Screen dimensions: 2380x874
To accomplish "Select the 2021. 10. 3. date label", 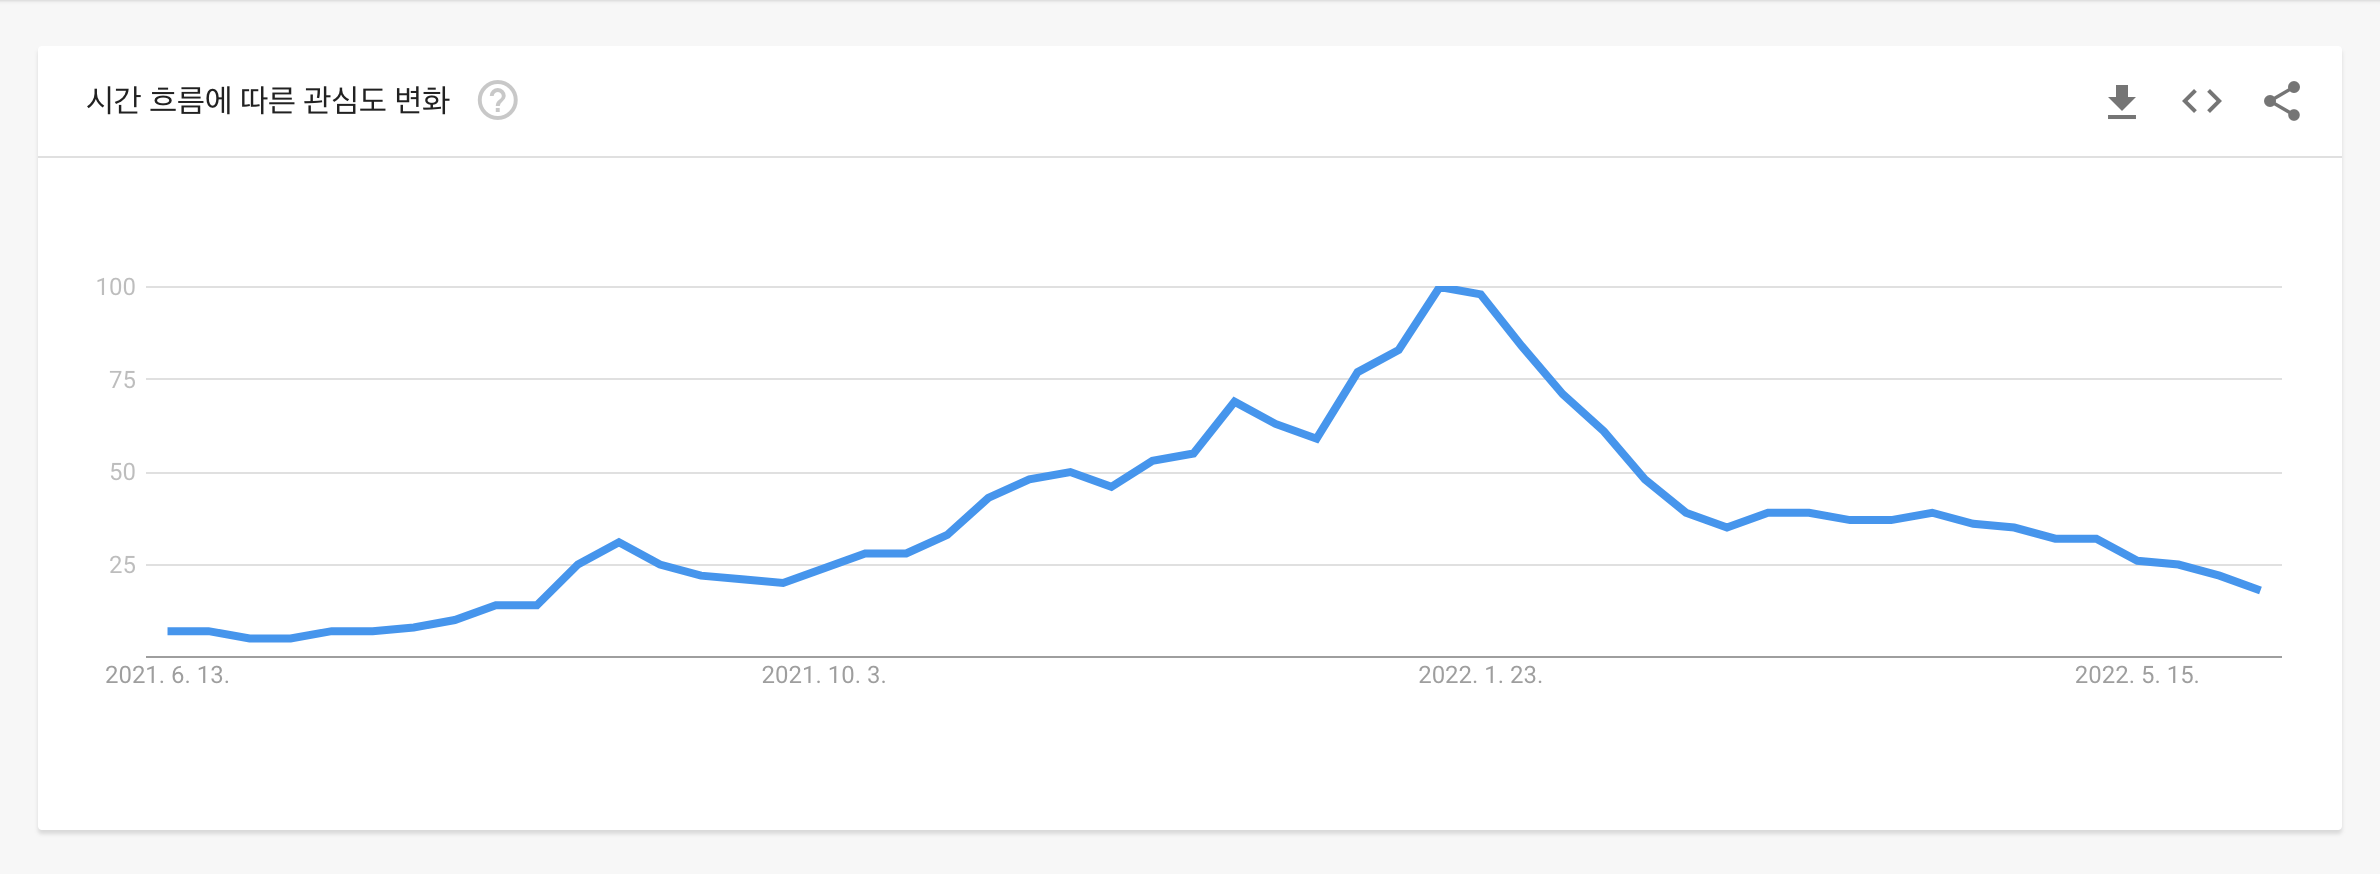I will 824,675.
